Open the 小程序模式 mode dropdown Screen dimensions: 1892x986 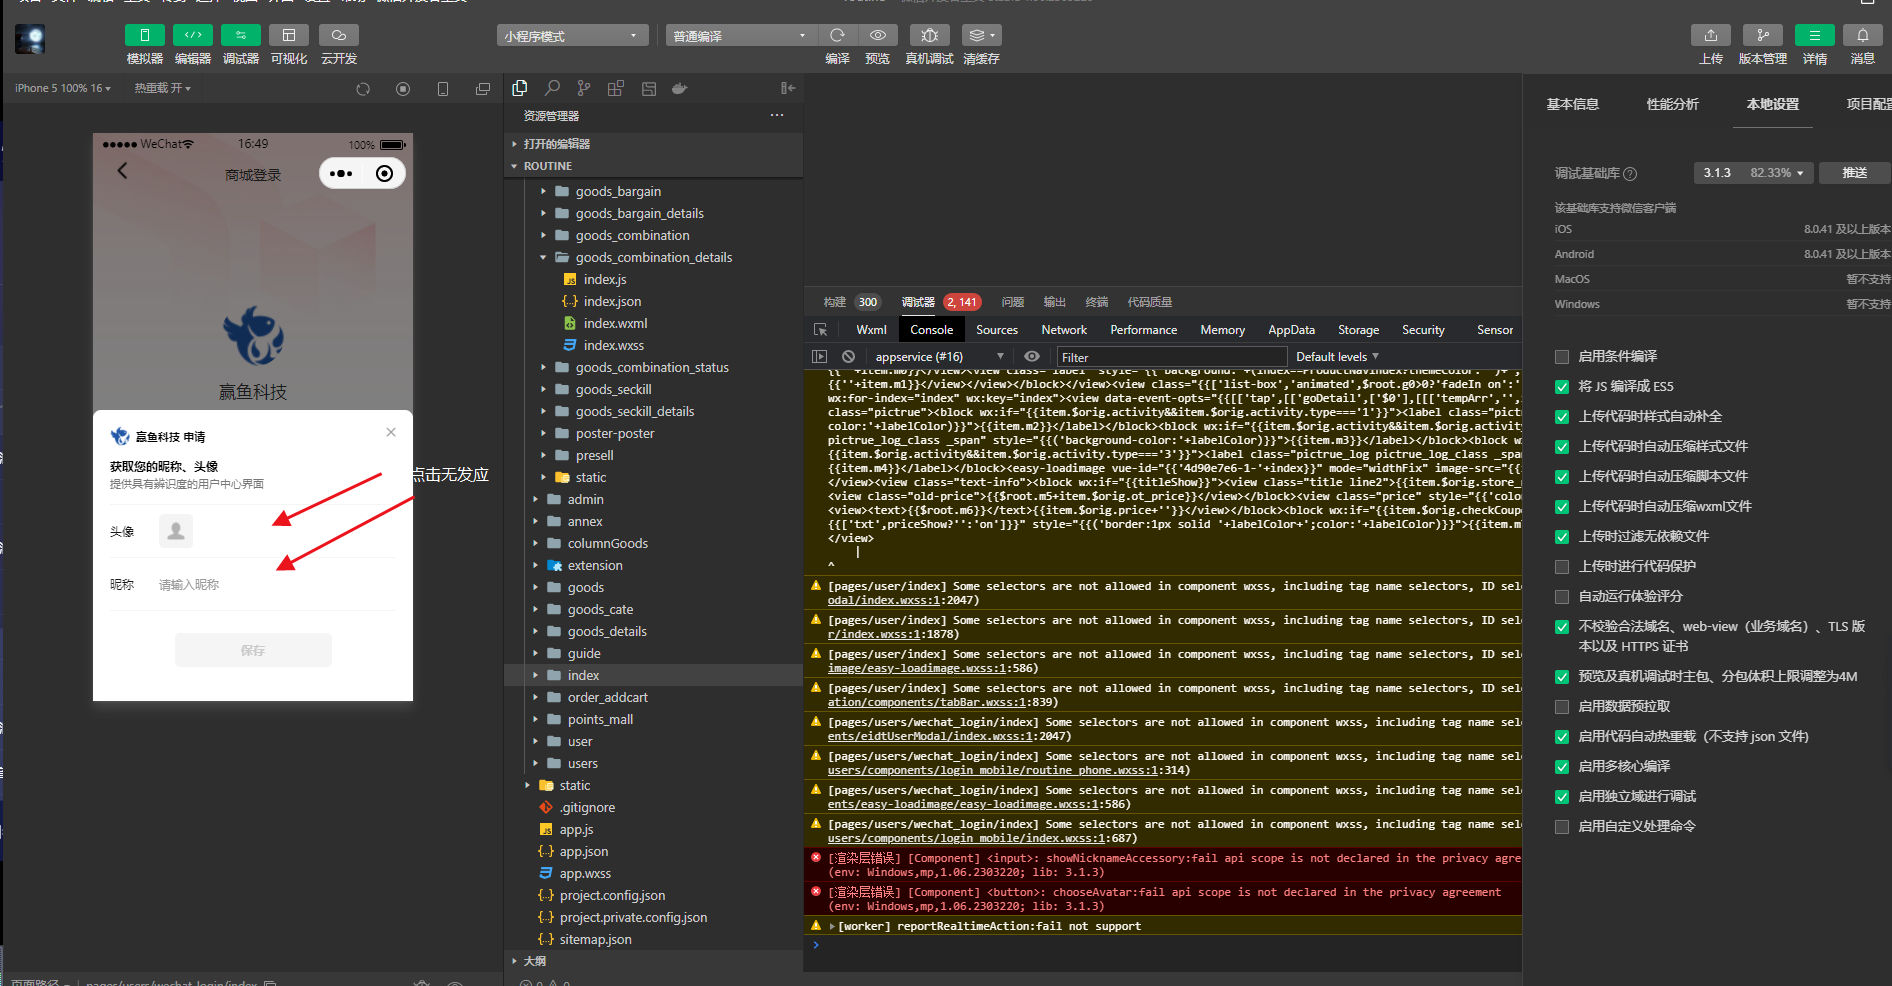pos(572,36)
